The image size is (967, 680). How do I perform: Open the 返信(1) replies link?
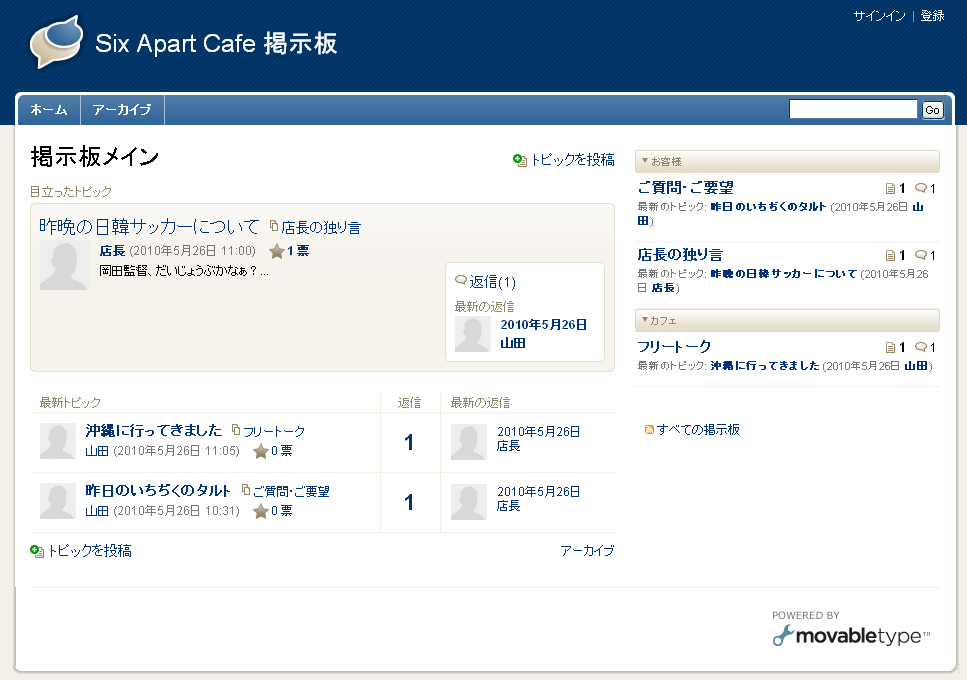493,282
